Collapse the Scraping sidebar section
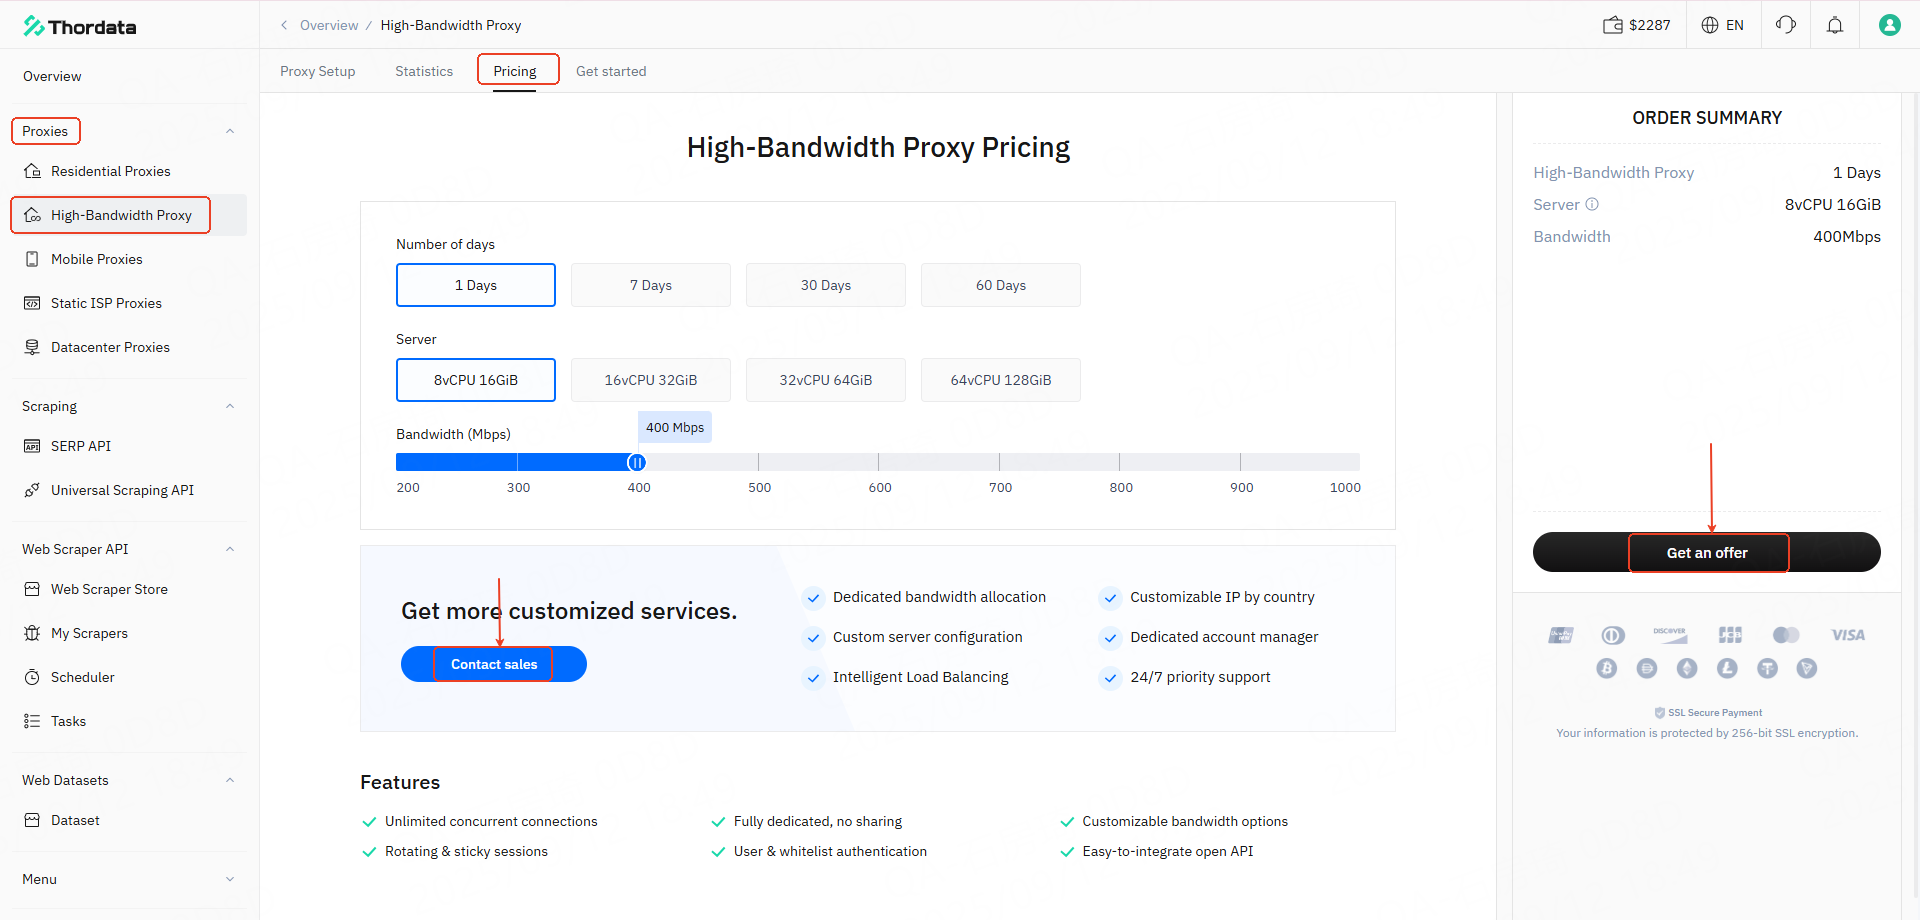The height and width of the screenshot is (920, 1920). pyautogui.click(x=230, y=406)
